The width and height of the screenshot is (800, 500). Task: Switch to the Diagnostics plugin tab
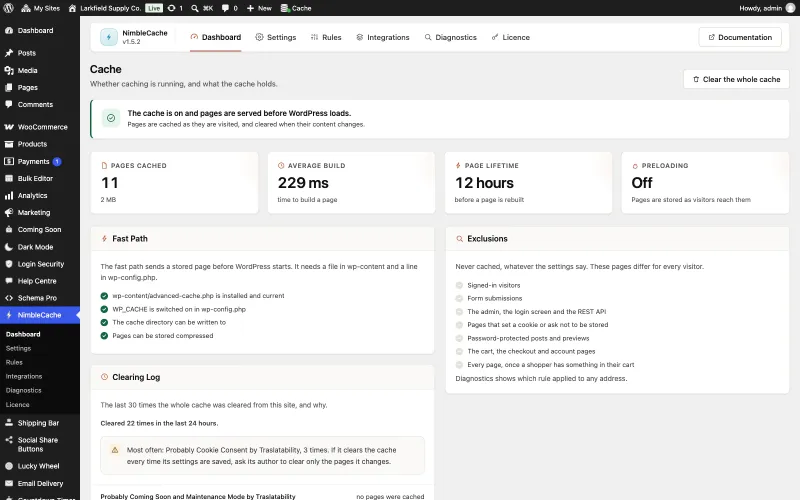tap(451, 37)
